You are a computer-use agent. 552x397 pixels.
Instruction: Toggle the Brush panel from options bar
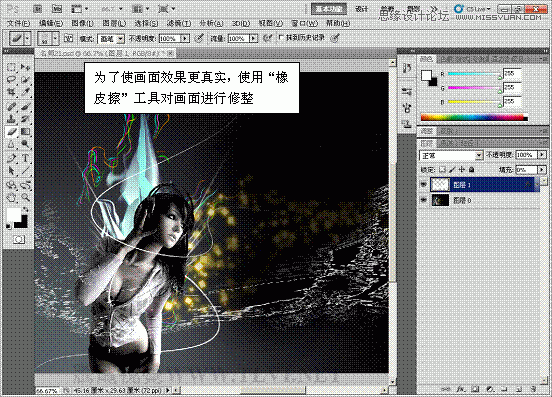tap(68, 38)
